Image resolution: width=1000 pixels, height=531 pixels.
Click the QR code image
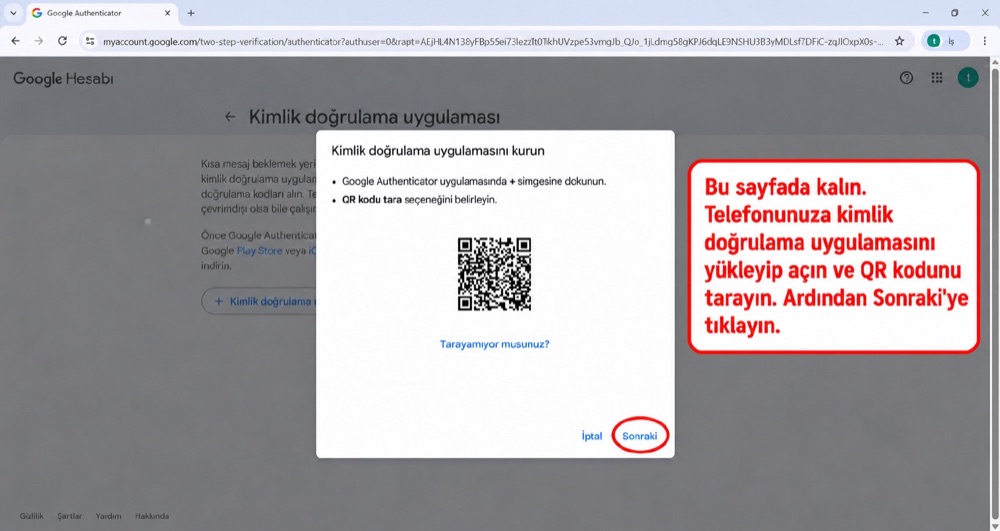(494, 274)
